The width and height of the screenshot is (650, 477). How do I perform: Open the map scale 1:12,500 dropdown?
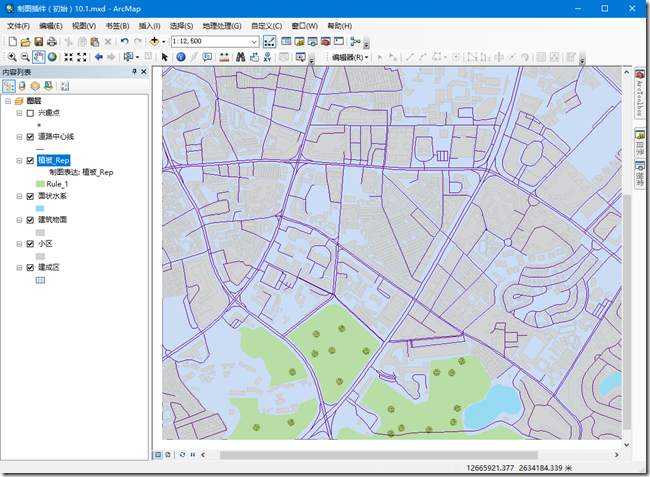pyautogui.click(x=254, y=42)
